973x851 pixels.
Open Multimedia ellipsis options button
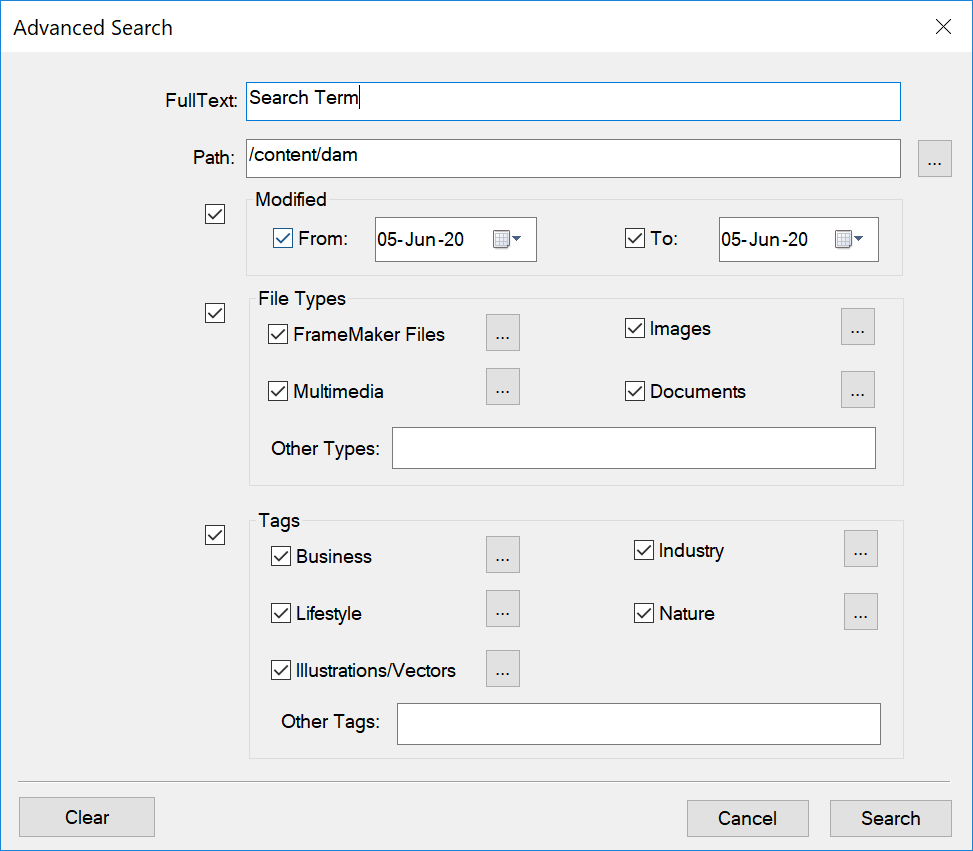pos(503,387)
